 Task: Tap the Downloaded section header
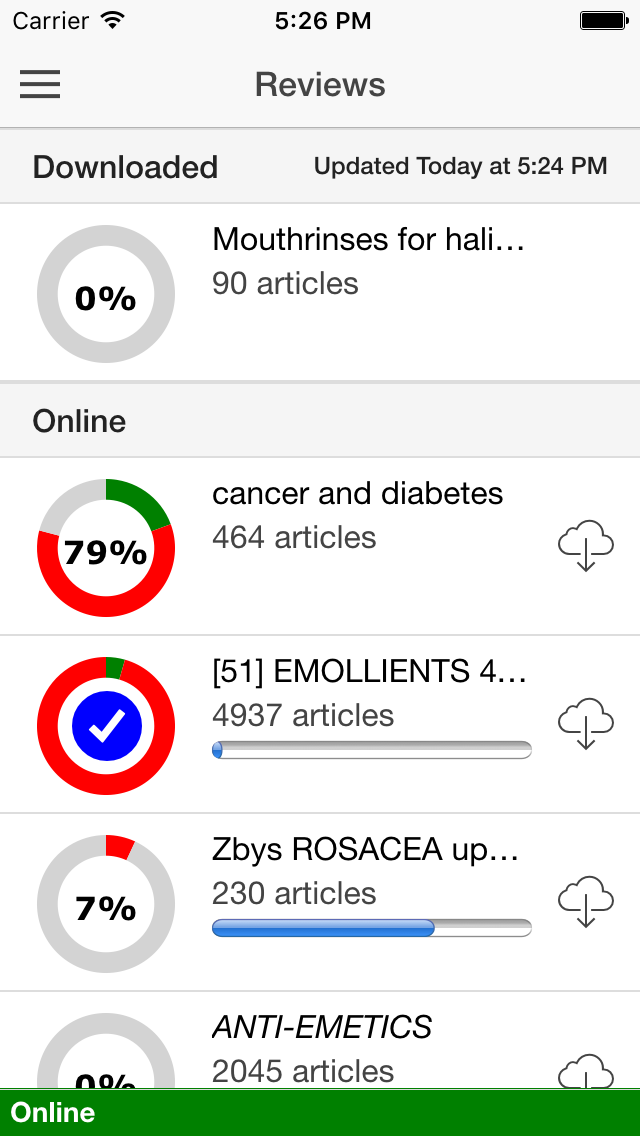pos(320,167)
